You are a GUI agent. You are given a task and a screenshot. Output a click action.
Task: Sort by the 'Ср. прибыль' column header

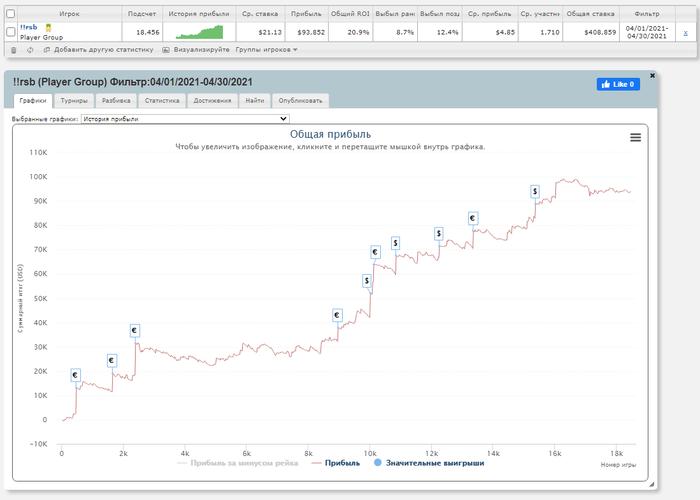490,14
